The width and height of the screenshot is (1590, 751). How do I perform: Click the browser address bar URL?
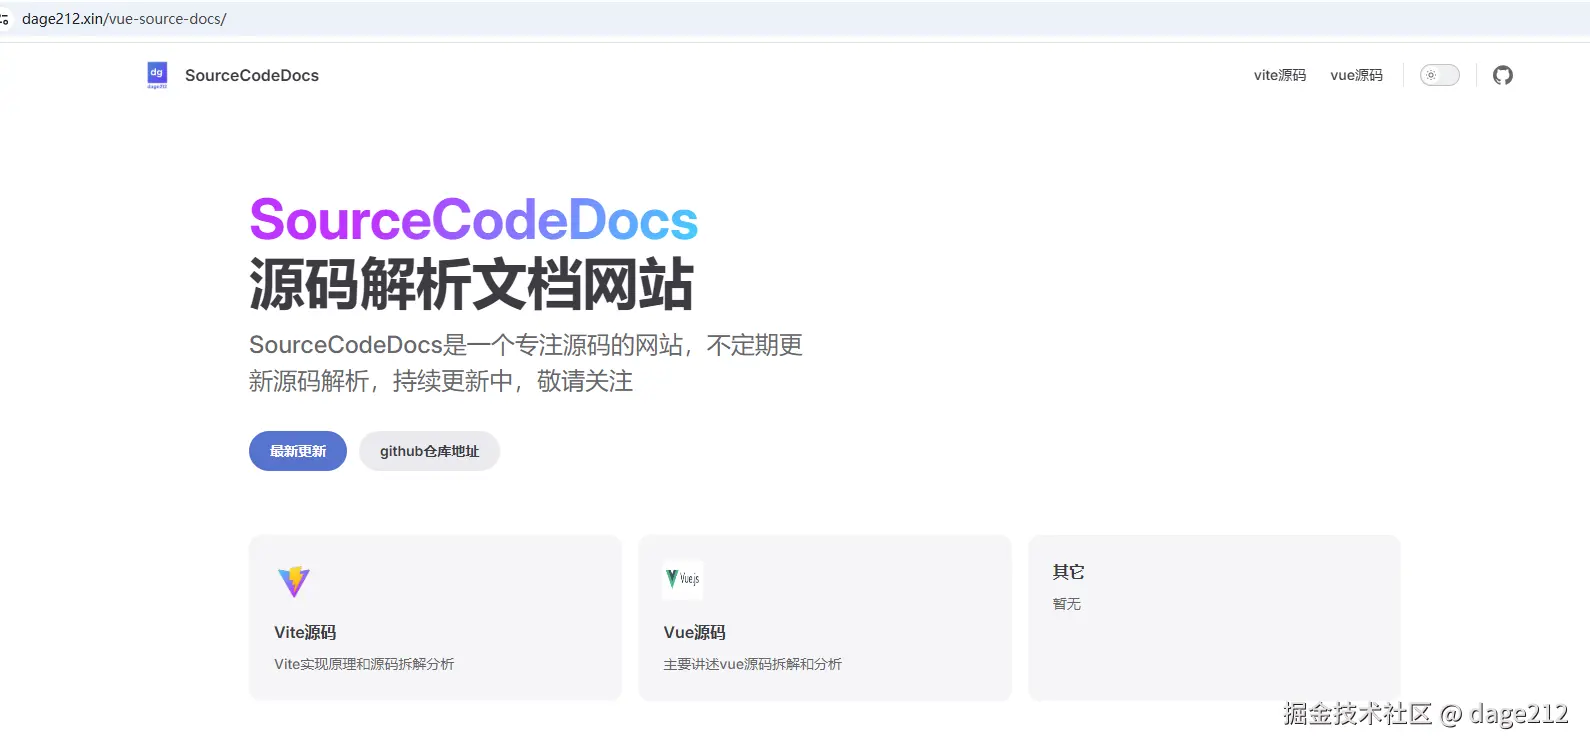[124, 19]
